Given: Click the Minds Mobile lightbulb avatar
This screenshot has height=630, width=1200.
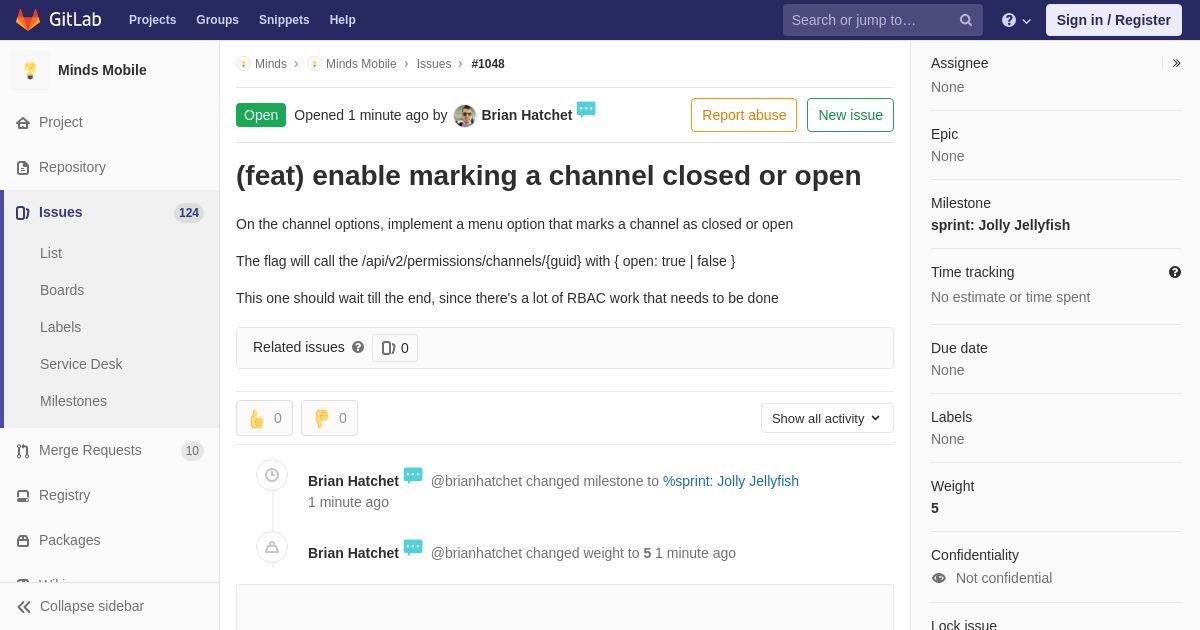Looking at the screenshot, I should (x=30, y=70).
